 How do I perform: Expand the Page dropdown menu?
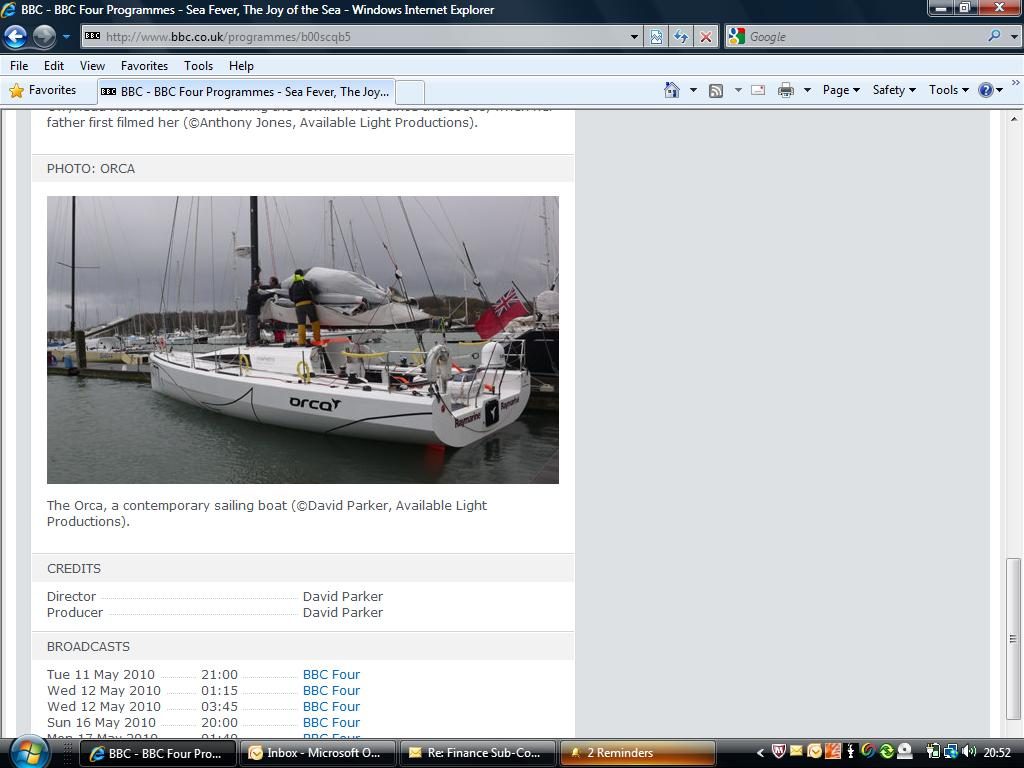tap(838, 90)
